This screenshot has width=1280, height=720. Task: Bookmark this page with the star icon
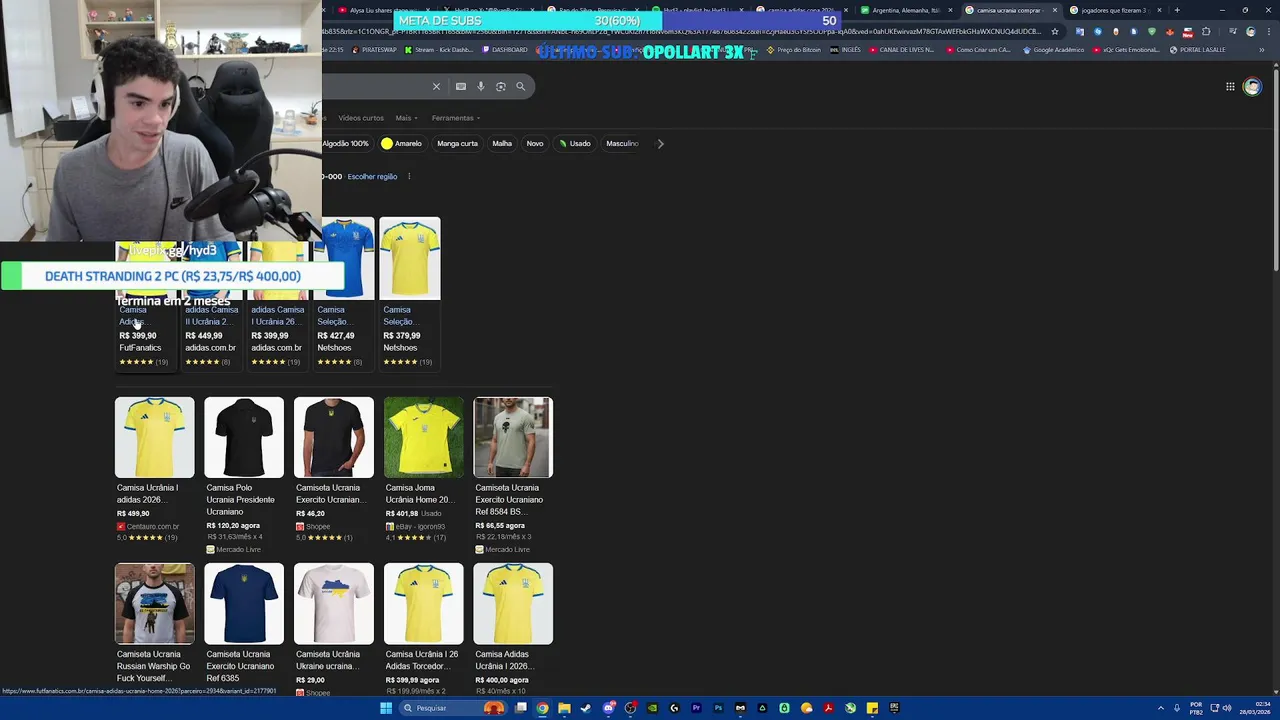coord(1054,31)
